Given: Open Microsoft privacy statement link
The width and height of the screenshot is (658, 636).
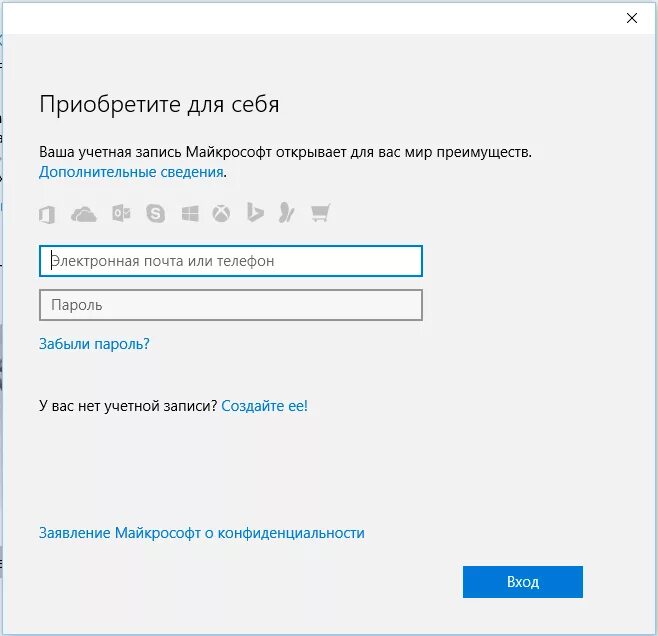Looking at the screenshot, I should [x=202, y=533].
